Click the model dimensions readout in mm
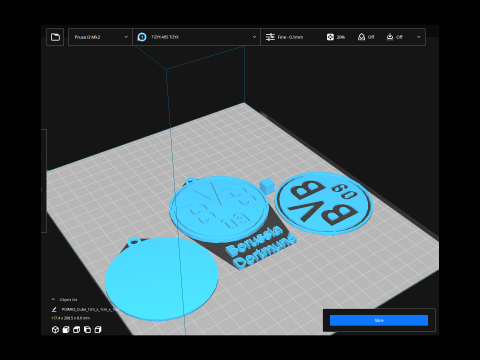This screenshot has height=360, width=480. tap(70, 318)
